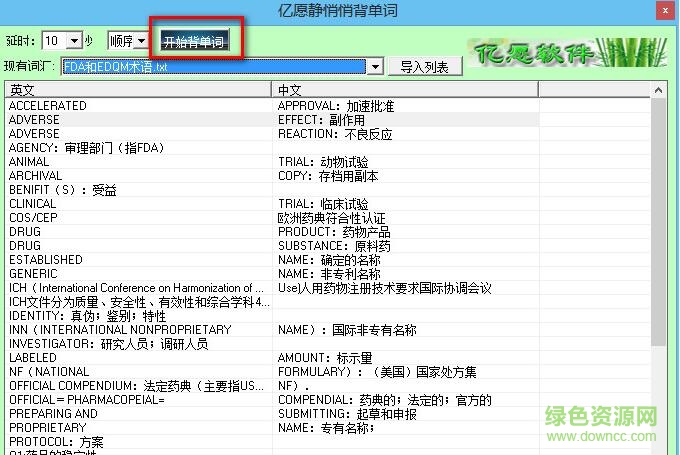The width and height of the screenshot is (680, 455).
Task: Open the delay seconds dropdown arrow
Action: (75, 41)
